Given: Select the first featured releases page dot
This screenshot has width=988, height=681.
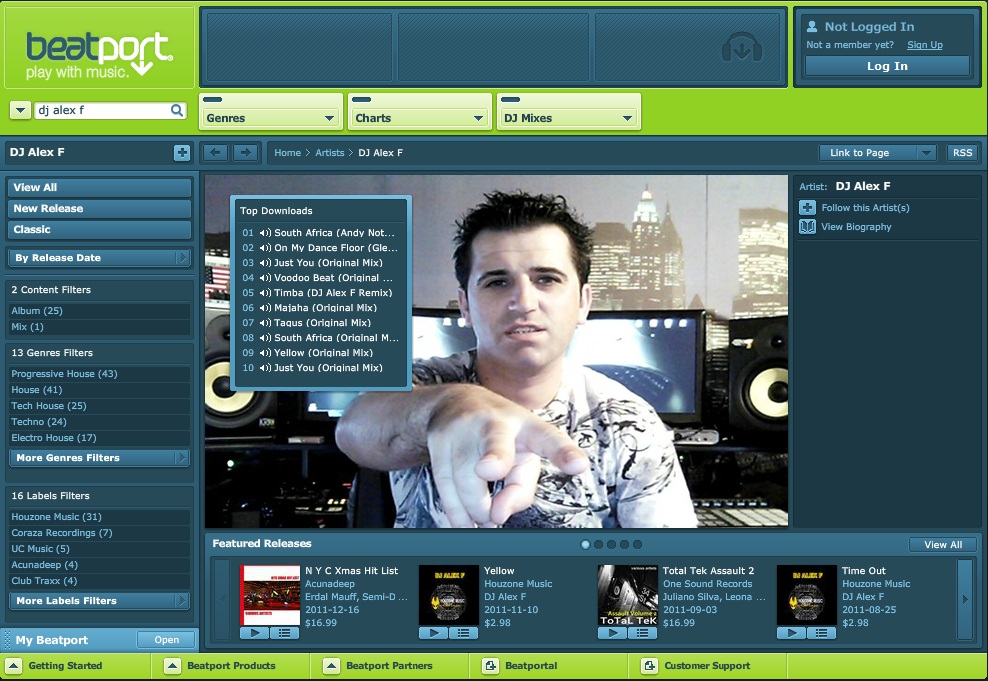Looking at the screenshot, I should pyautogui.click(x=585, y=544).
